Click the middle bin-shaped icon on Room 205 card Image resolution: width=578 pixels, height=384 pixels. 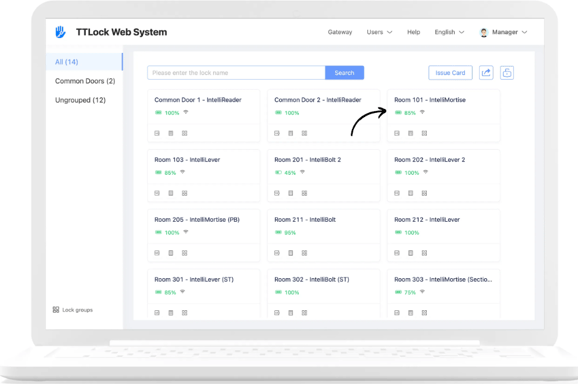tap(171, 253)
